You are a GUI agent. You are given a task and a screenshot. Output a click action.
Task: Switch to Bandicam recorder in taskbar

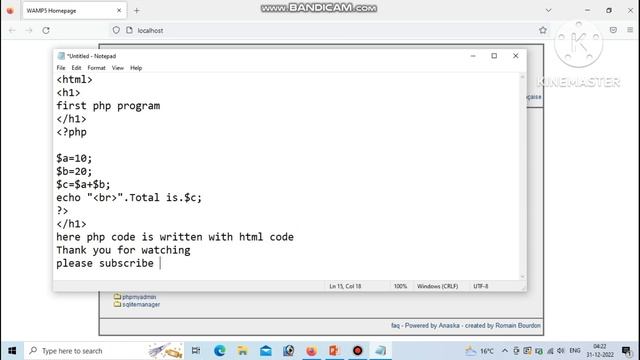pyautogui.click(x=358, y=351)
